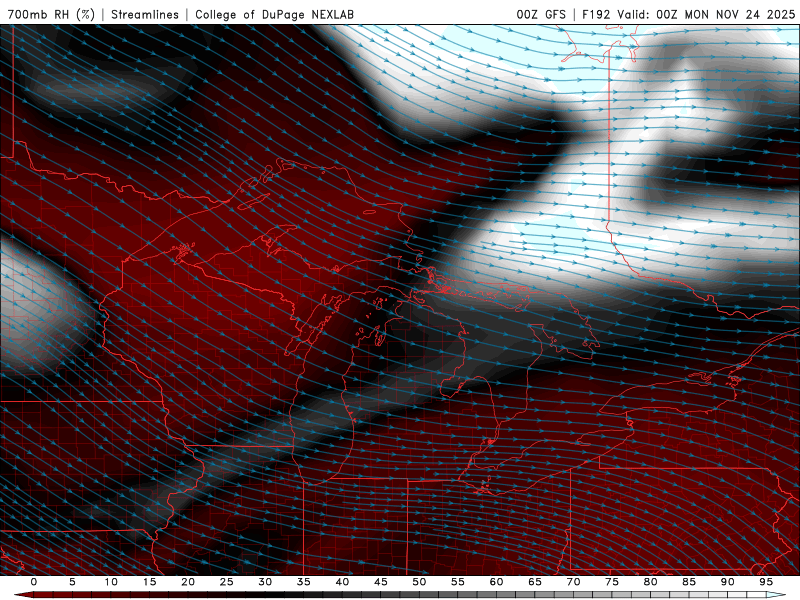The height and width of the screenshot is (600, 800).
Task: Click the '55' colorbar scale label
Action: [x=458, y=582]
